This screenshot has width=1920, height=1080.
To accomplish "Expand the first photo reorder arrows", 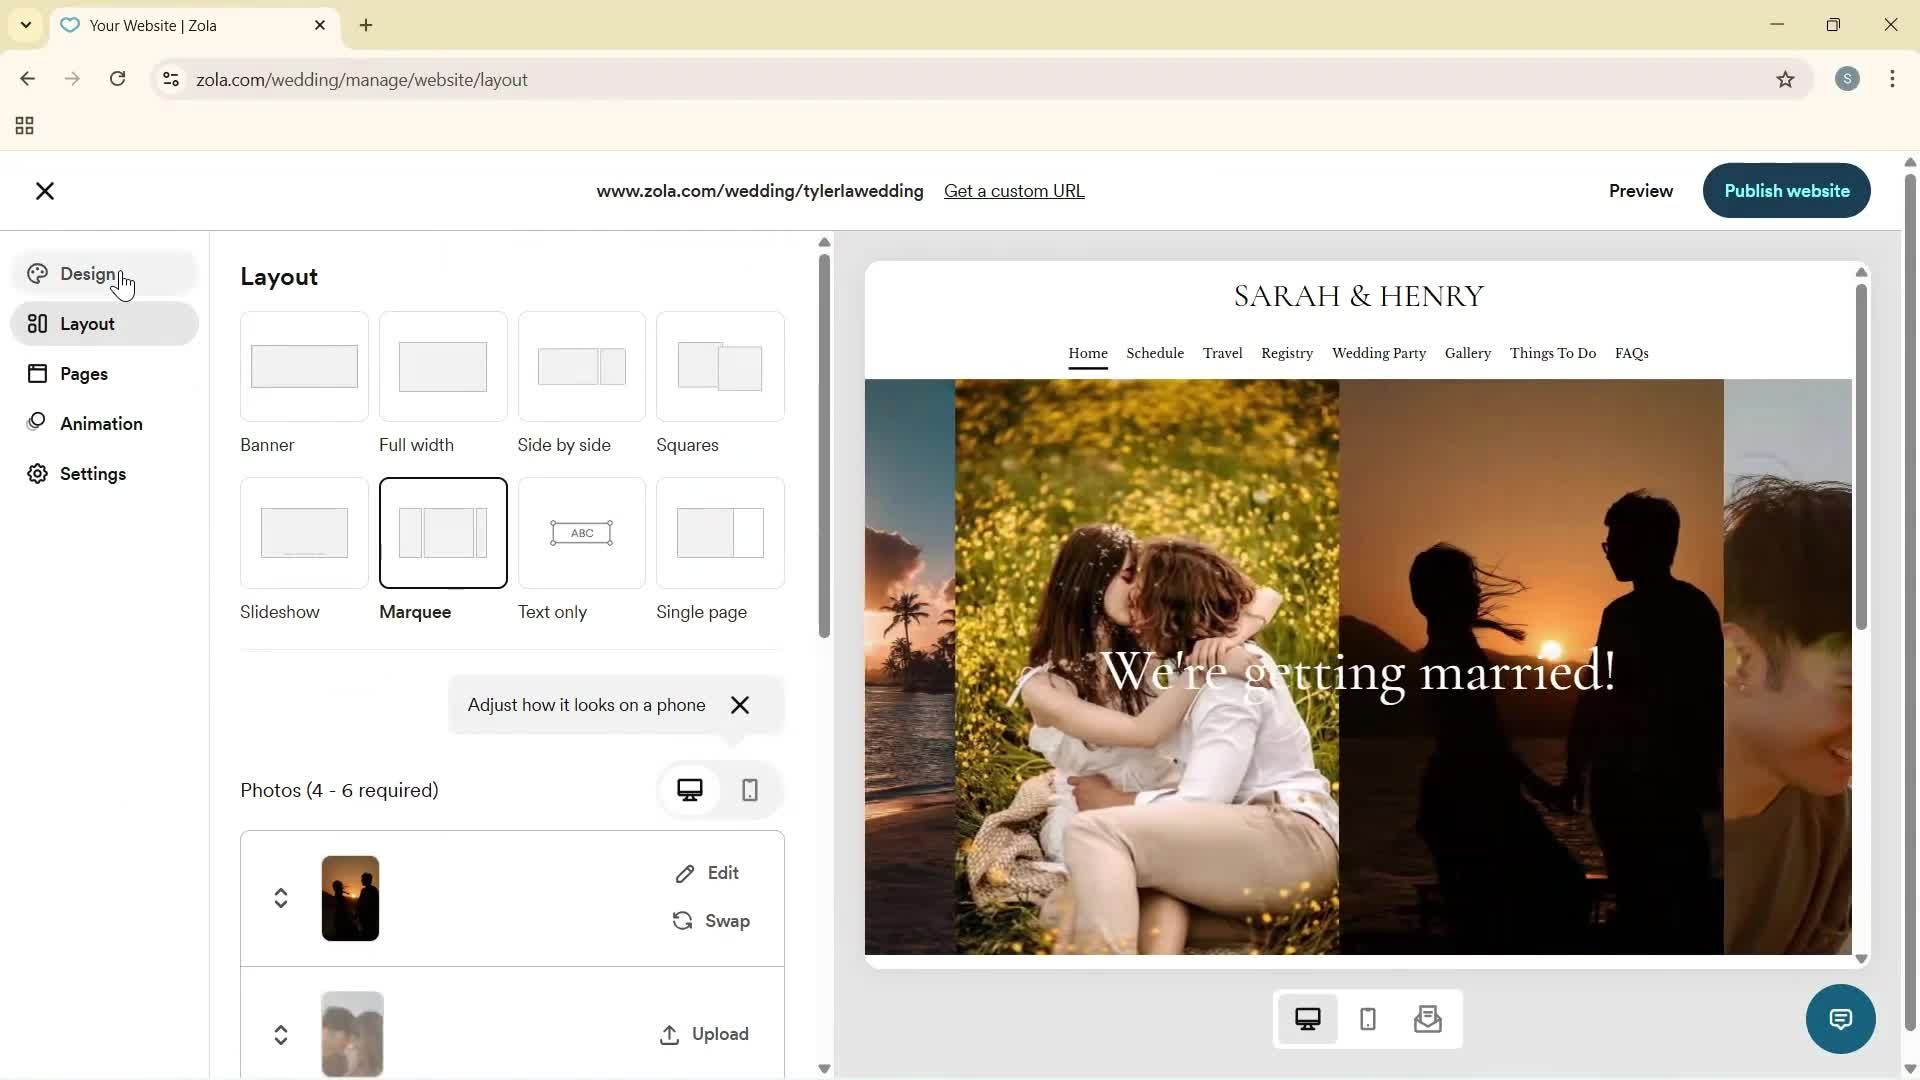I will tap(280, 897).
